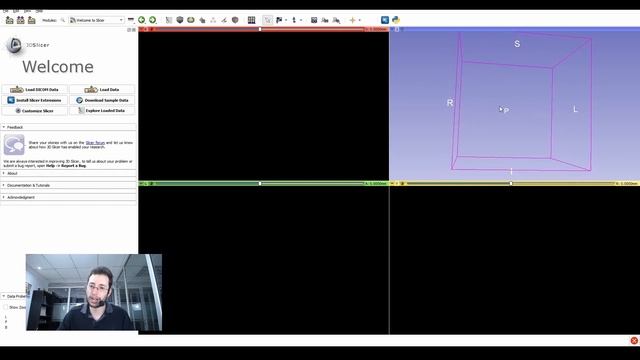640x360 pixels.
Task: Click the Load Data button
Action: point(102,89)
